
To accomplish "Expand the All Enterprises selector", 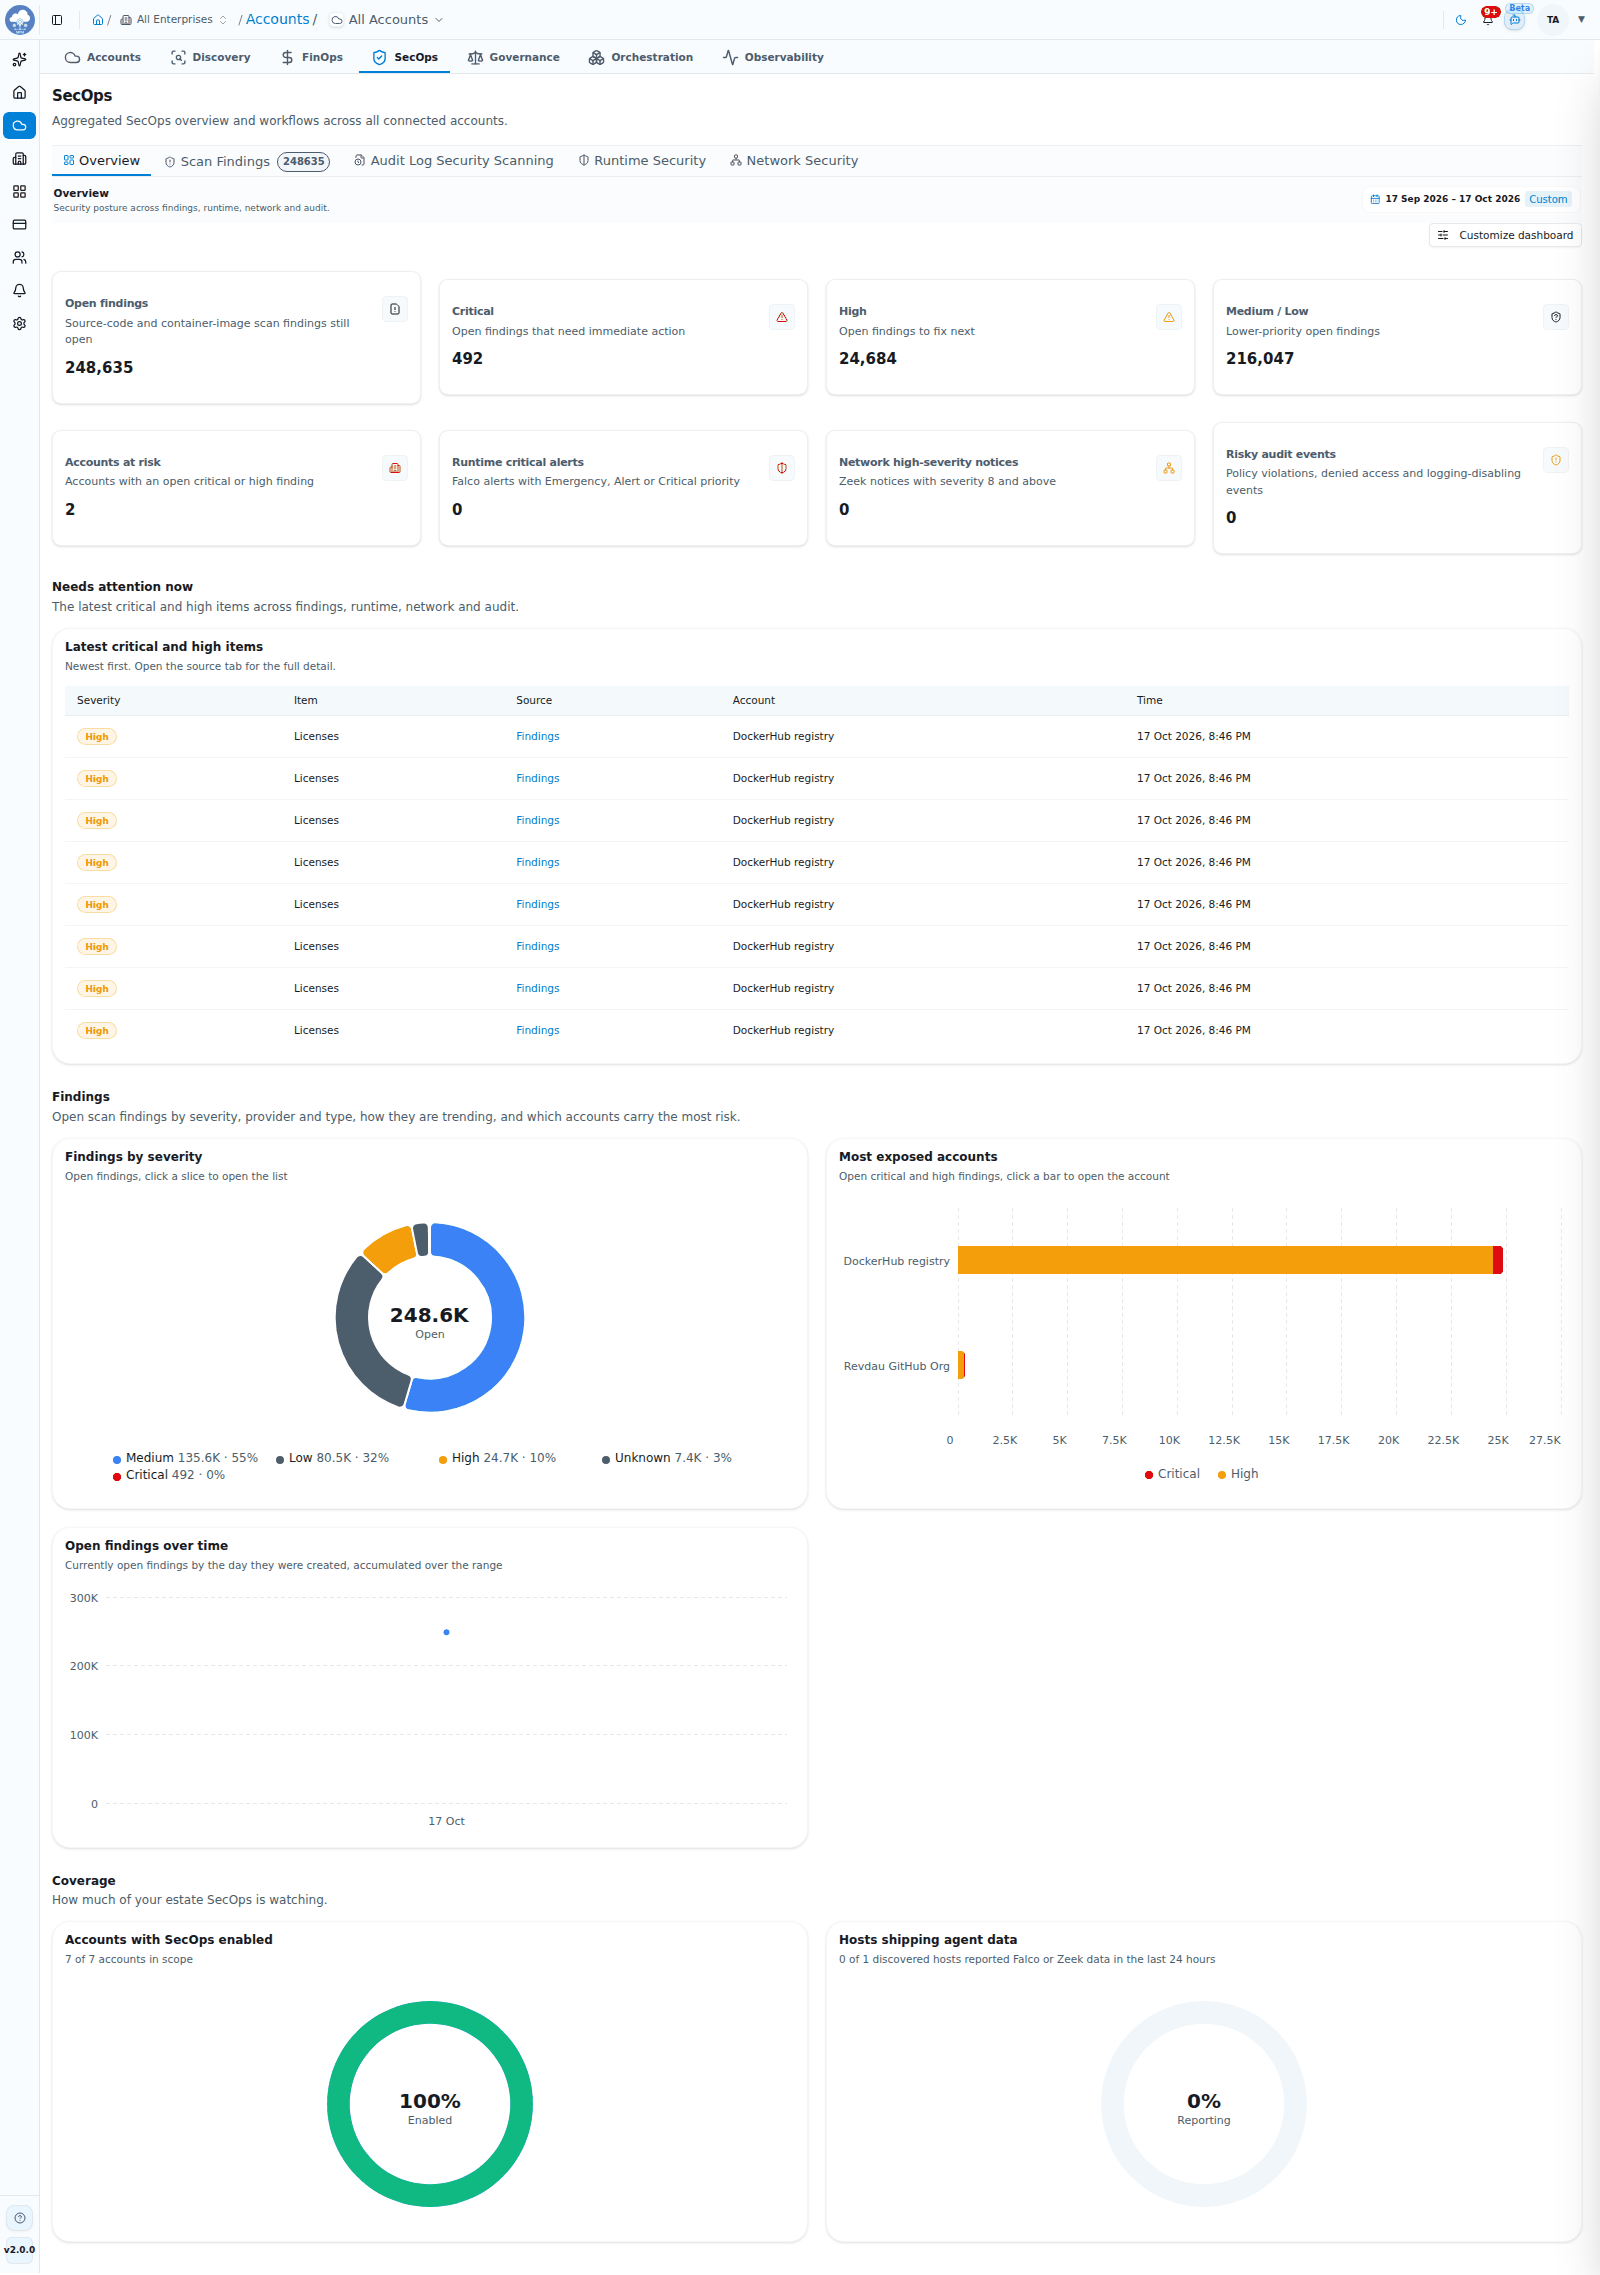I will click(x=173, y=20).
